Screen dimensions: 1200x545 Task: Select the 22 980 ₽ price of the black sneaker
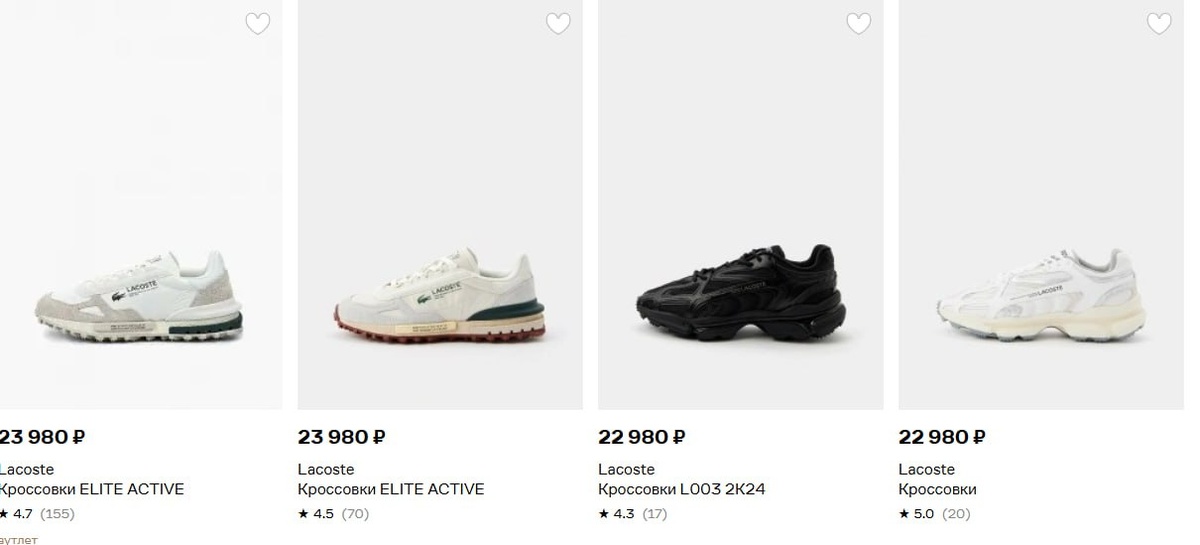[642, 437]
